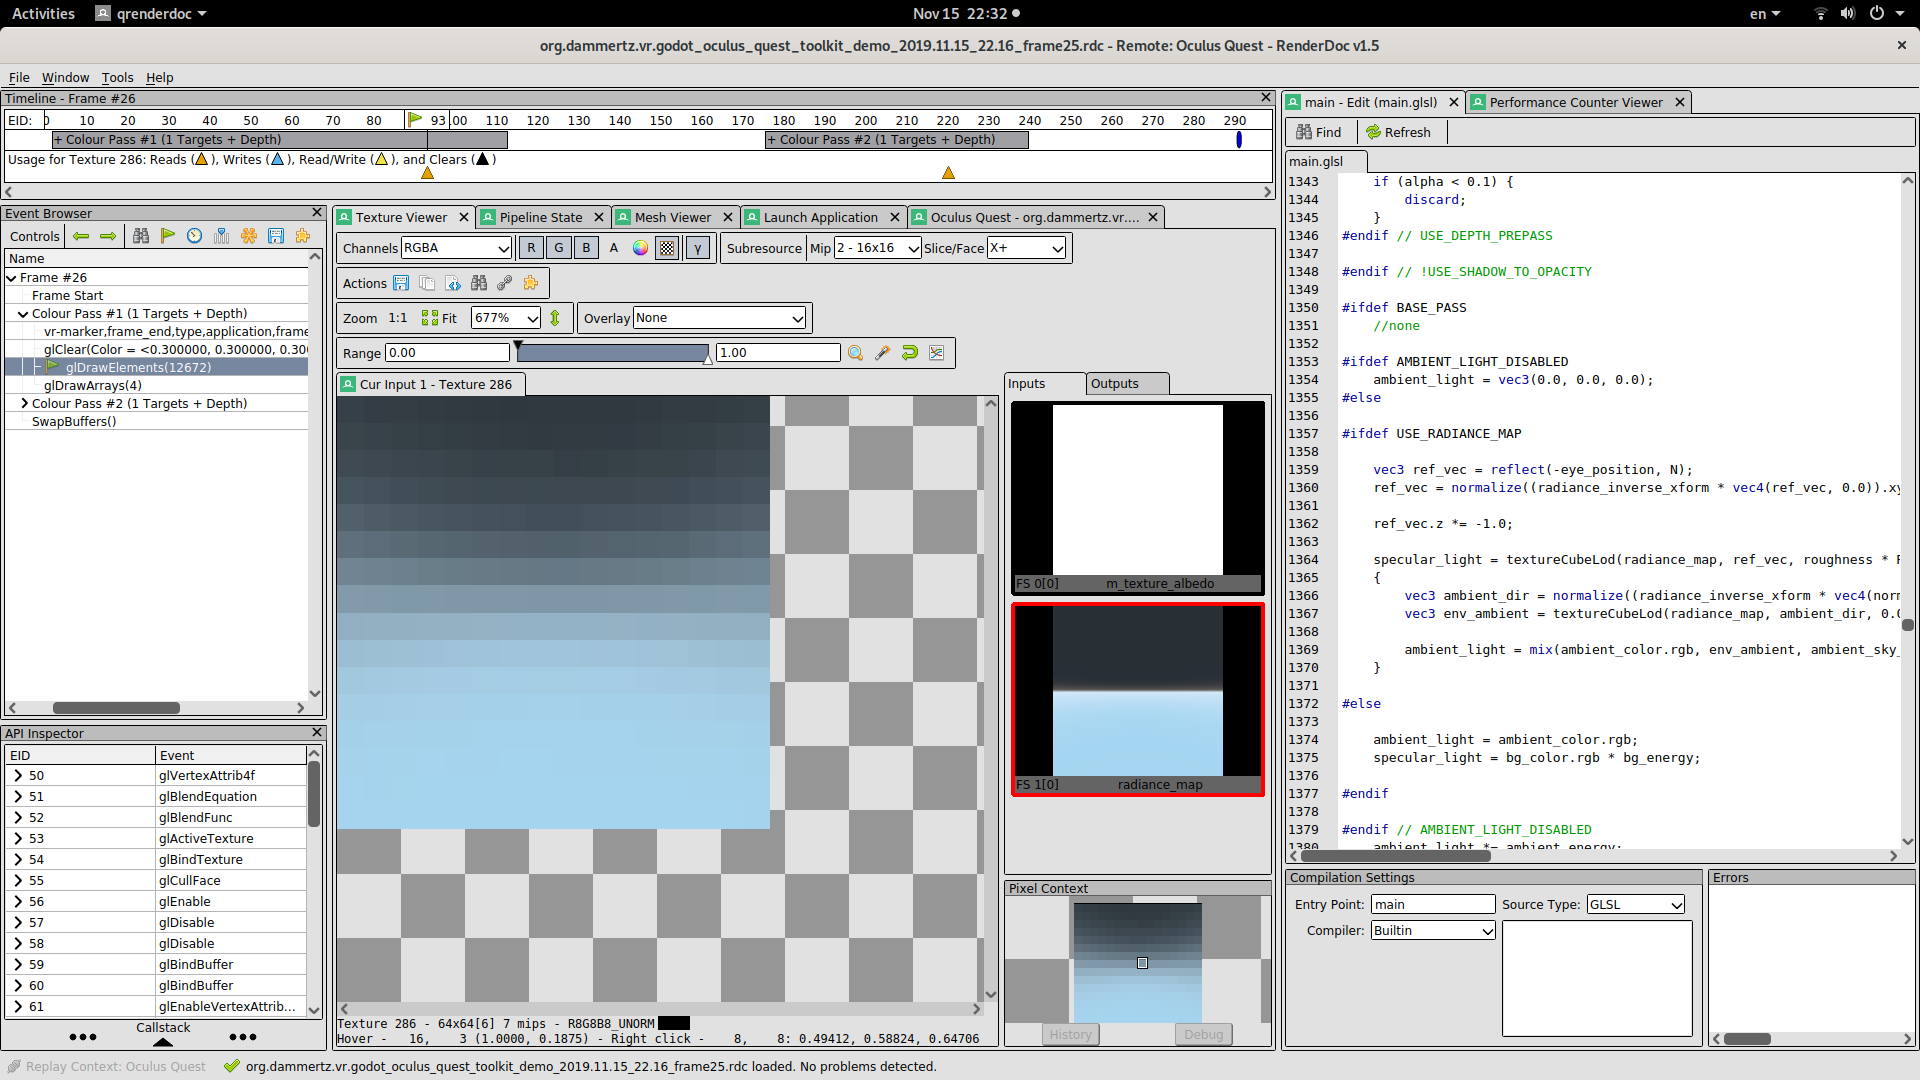The width and height of the screenshot is (1920, 1080).
Task: Open extensions puzzle icon in Event Browser
Action: click(x=303, y=236)
